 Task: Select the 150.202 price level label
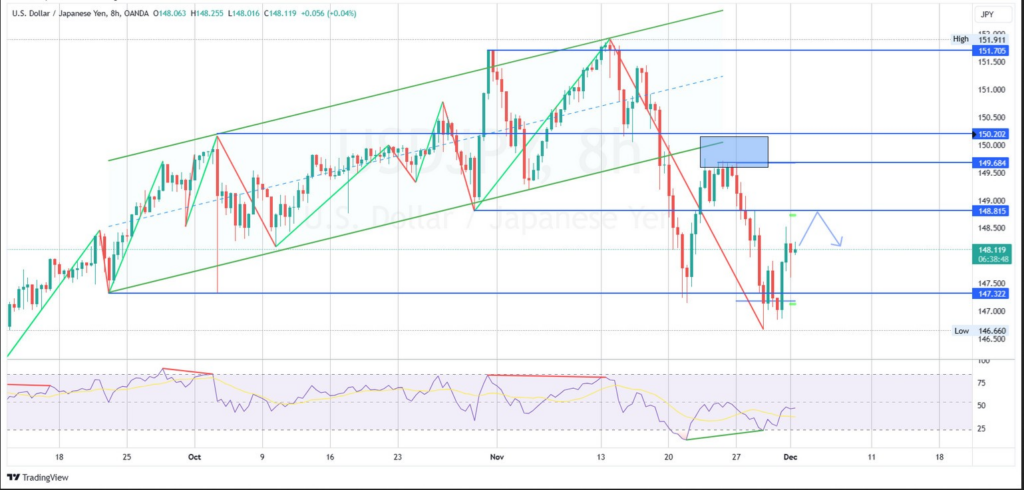coord(992,133)
